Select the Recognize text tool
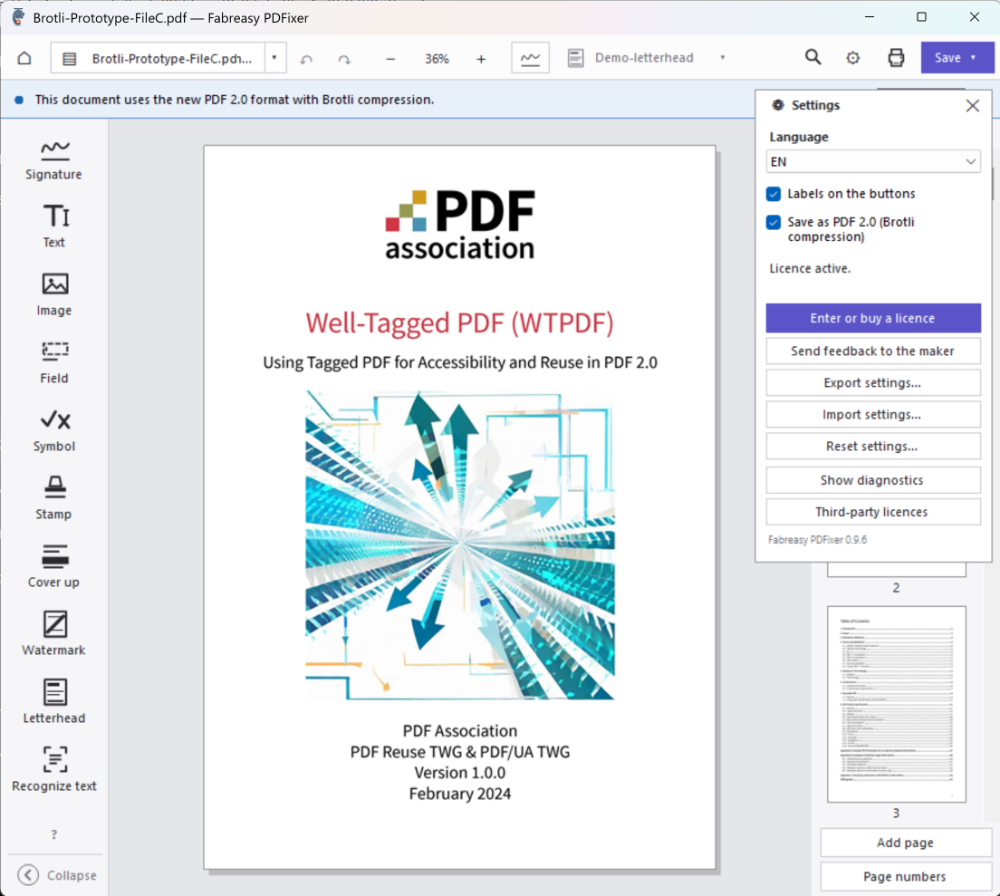This screenshot has height=896, width=1000. point(54,770)
